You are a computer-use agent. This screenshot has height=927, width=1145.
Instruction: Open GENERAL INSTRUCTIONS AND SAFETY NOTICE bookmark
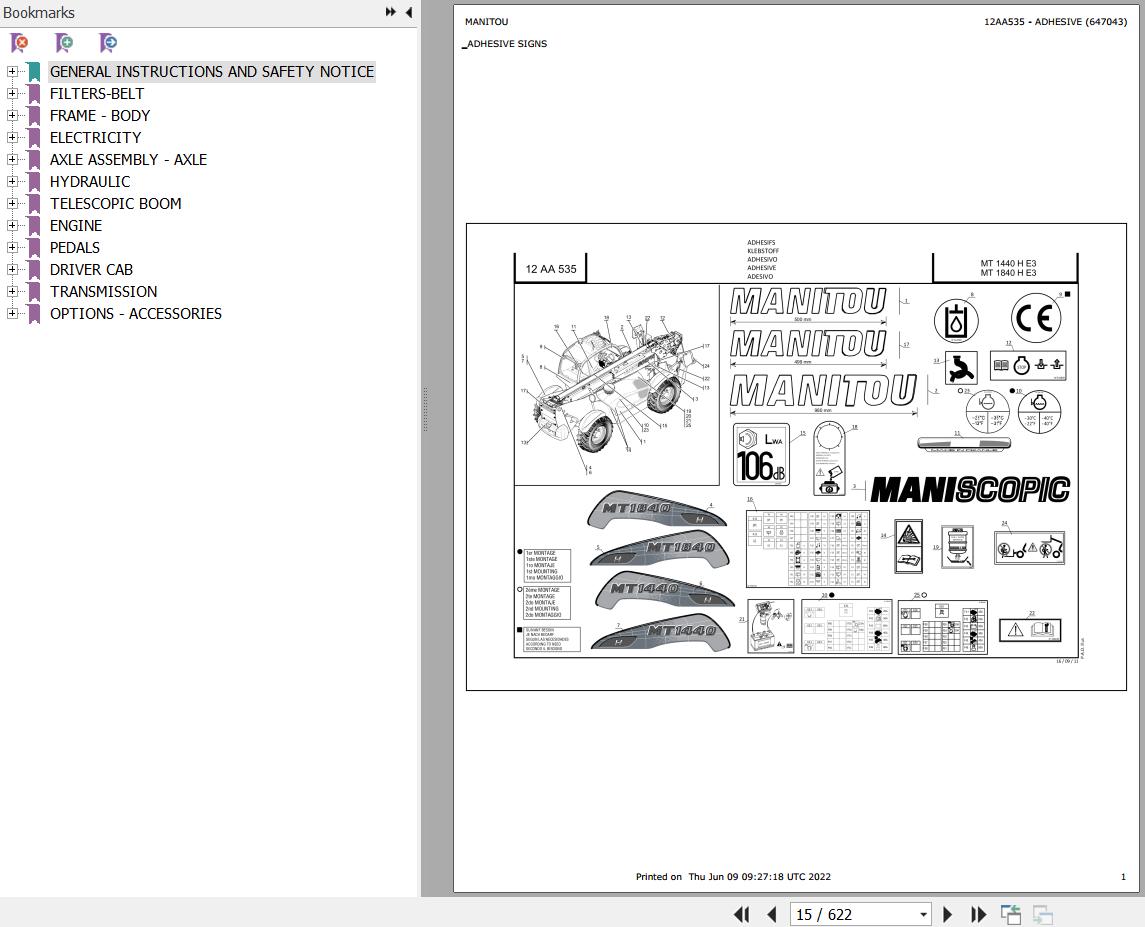212,72
